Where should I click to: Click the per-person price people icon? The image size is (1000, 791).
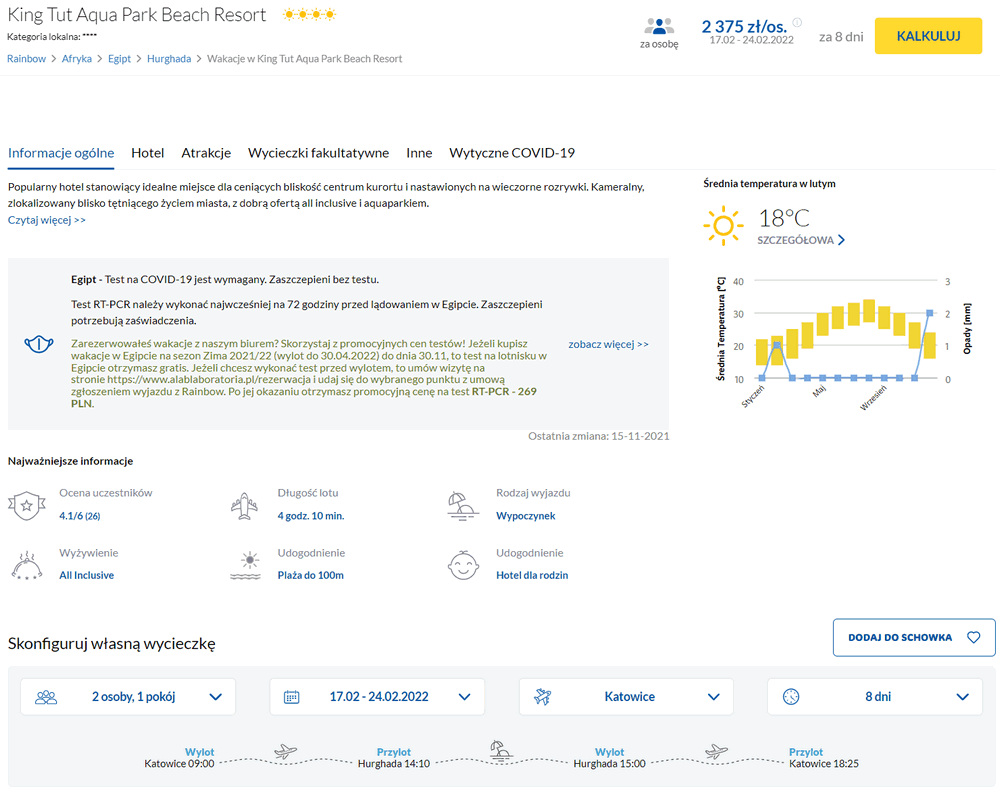(658, 26)
